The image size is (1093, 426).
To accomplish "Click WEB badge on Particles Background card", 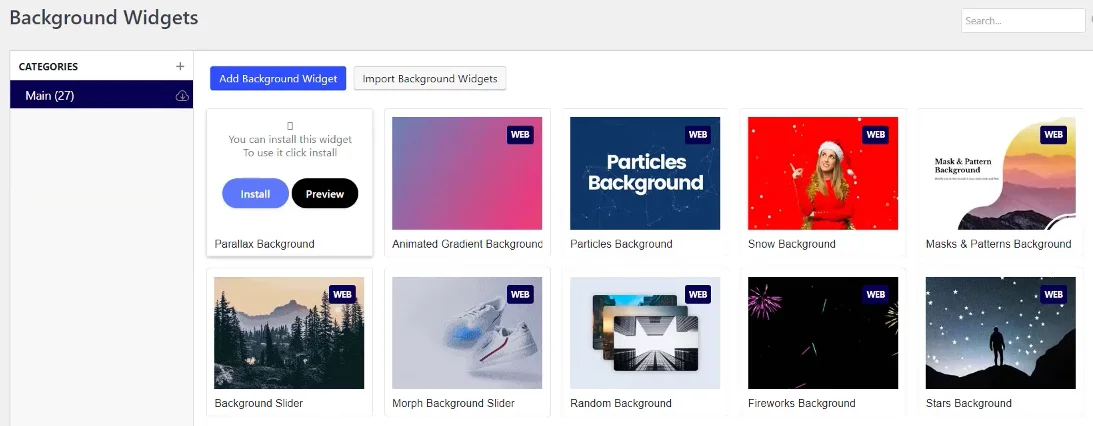I will (x=698, y=134).
